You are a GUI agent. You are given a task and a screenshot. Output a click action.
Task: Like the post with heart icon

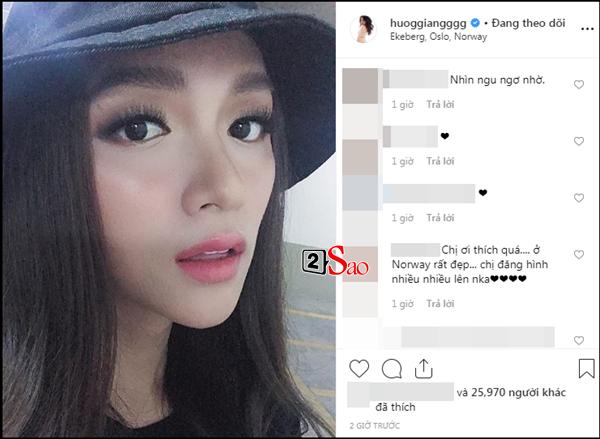(359, 369)
